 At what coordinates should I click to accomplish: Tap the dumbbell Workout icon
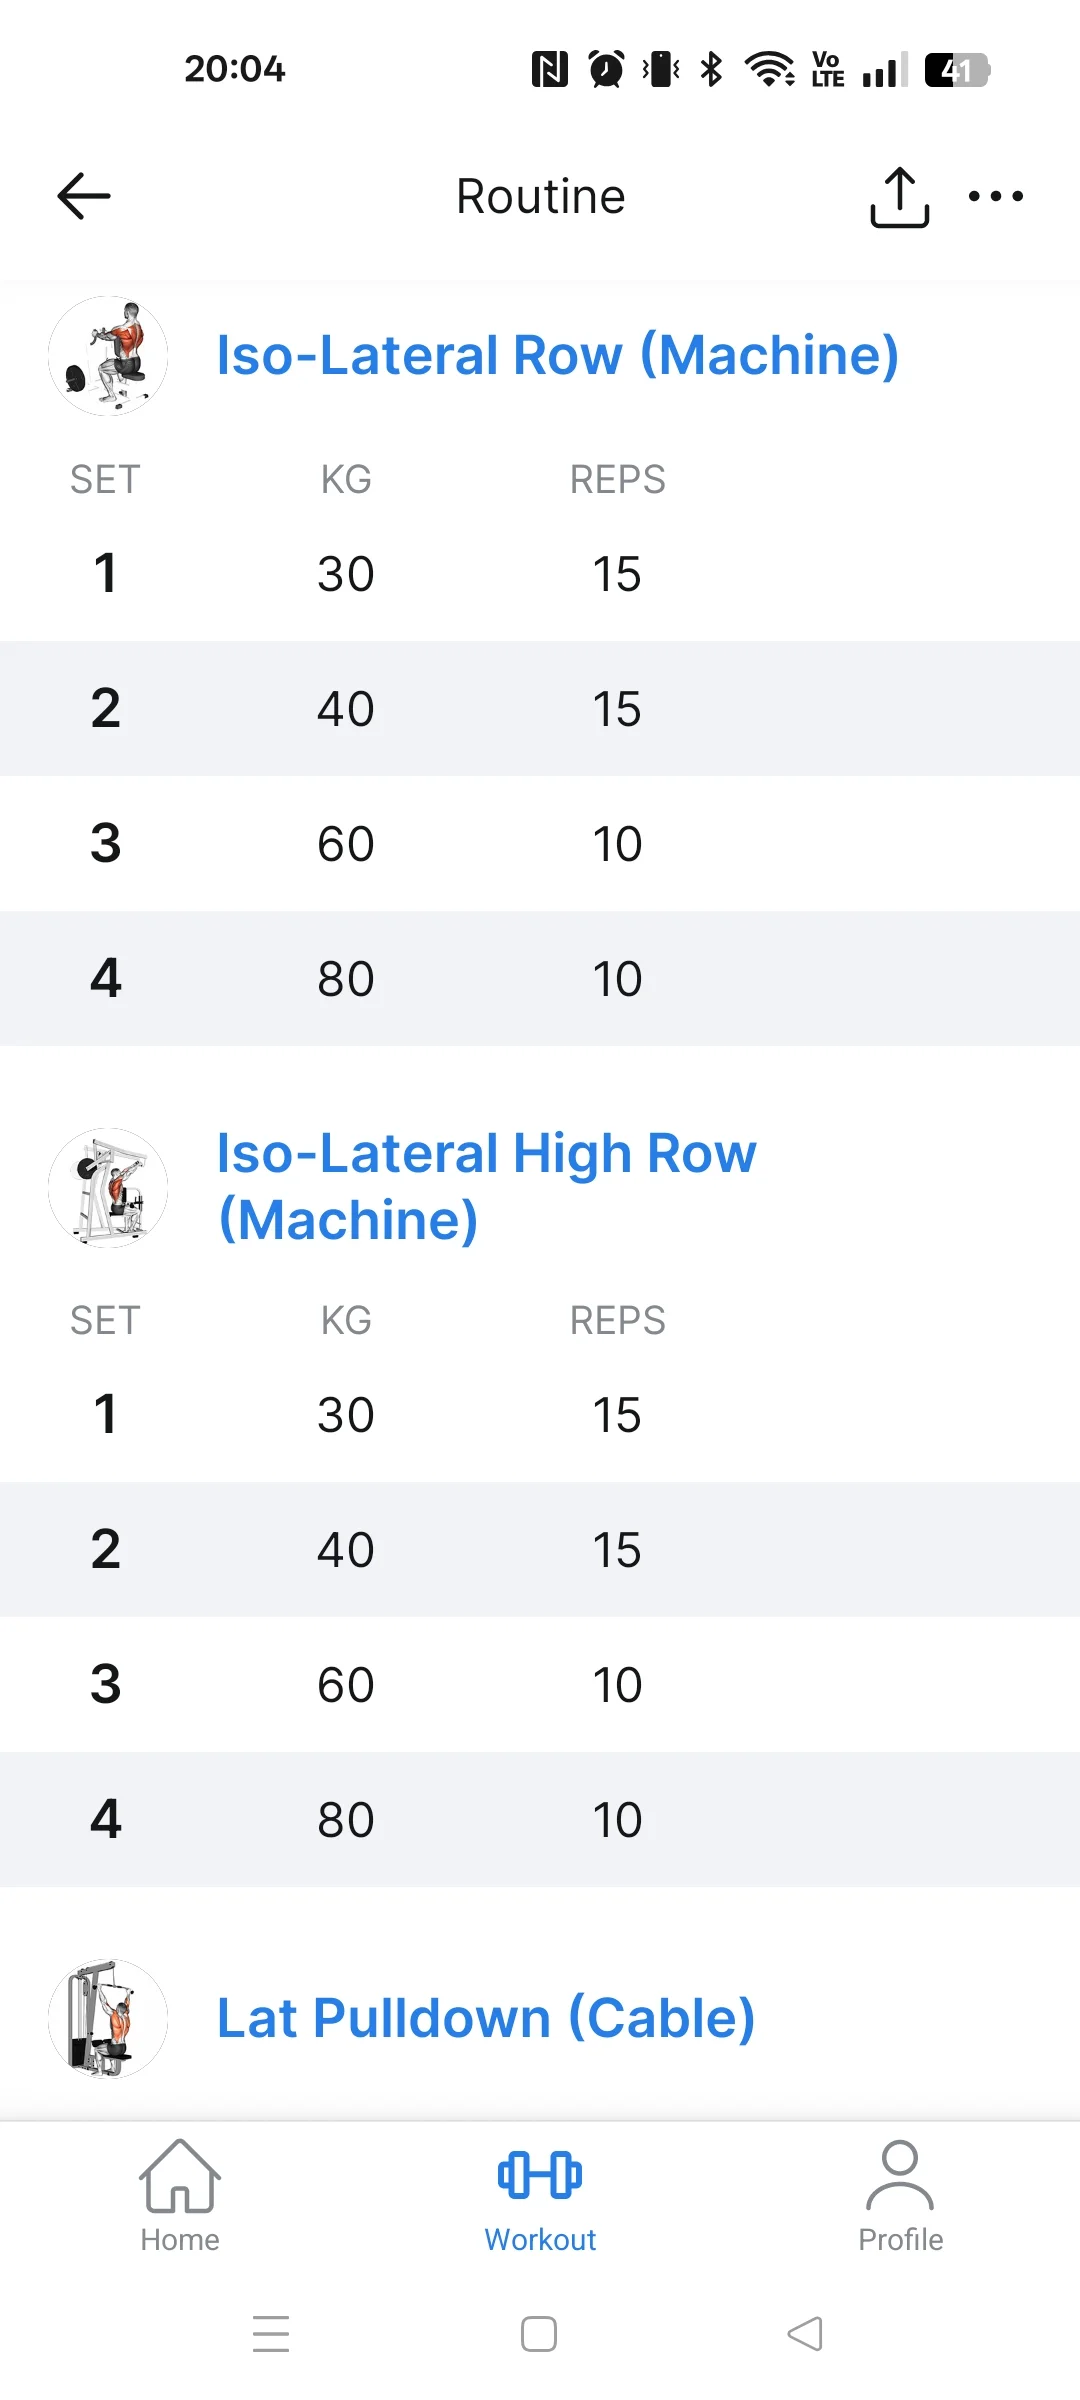540,2175
